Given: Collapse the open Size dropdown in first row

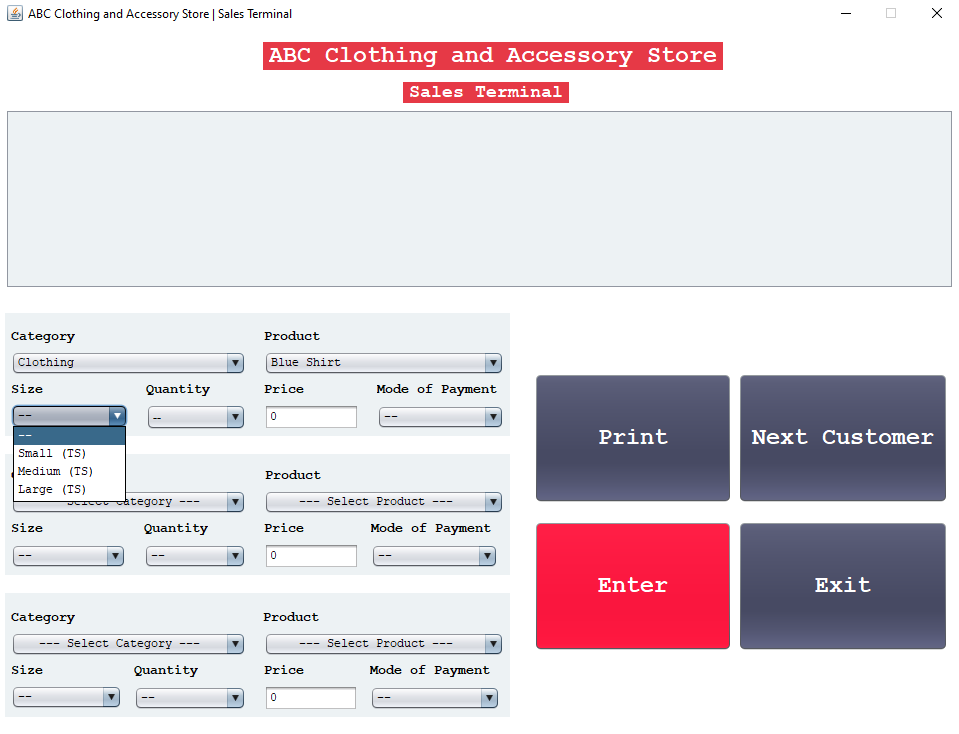Looking at the screenshot, I should tap(69, 416).
